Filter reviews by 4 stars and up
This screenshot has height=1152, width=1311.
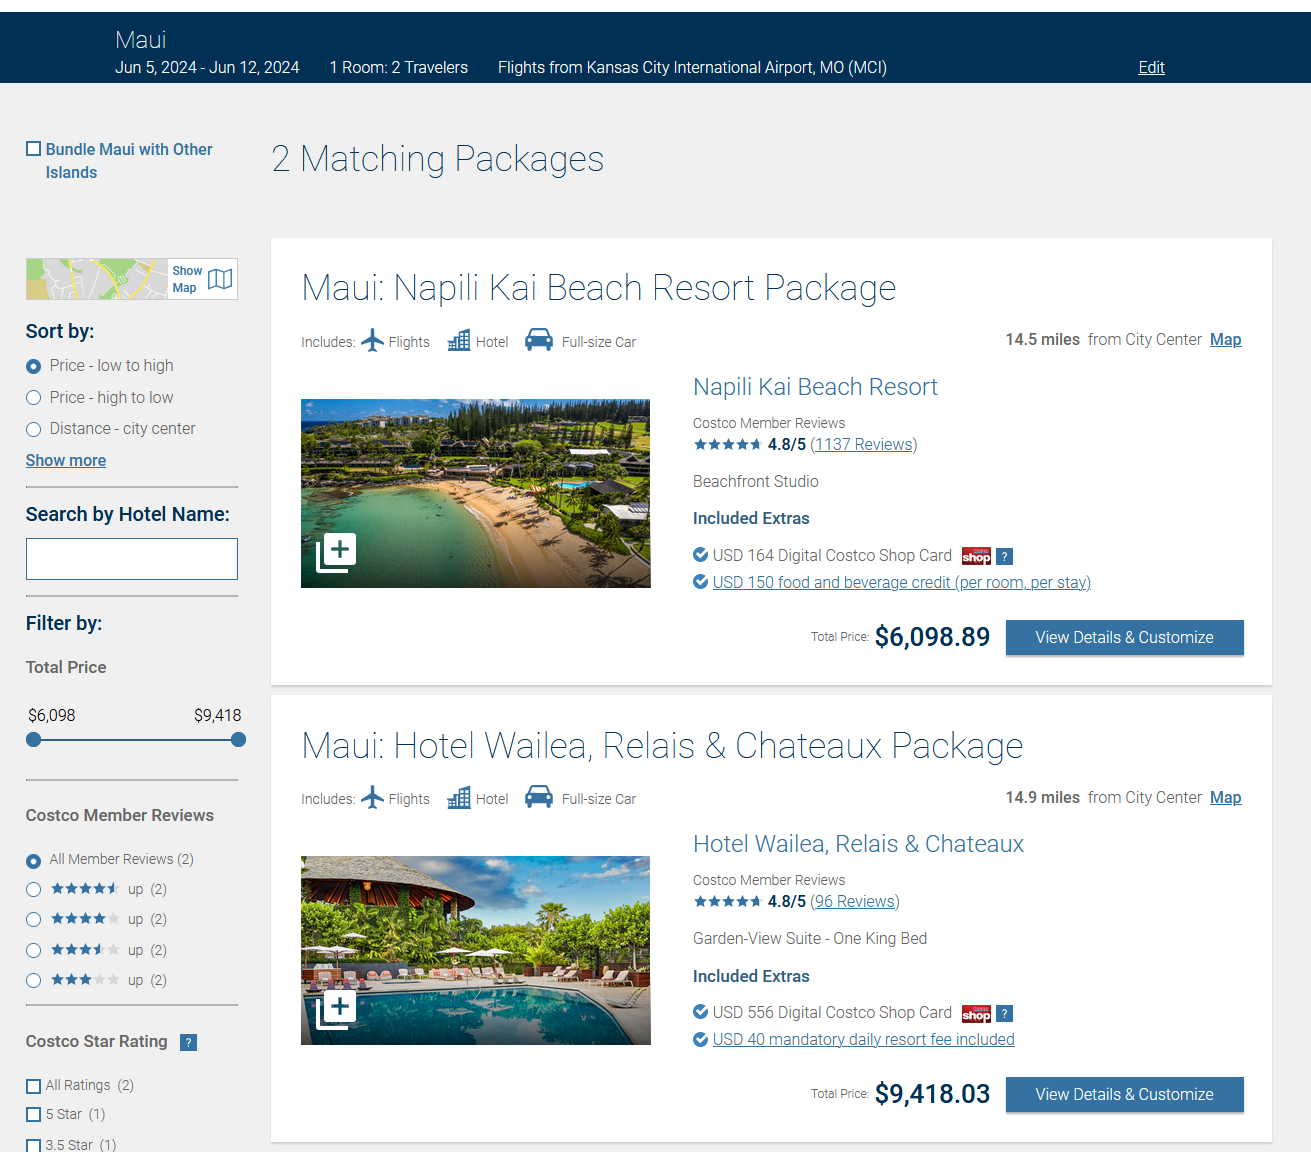click(x=33, y=919)
